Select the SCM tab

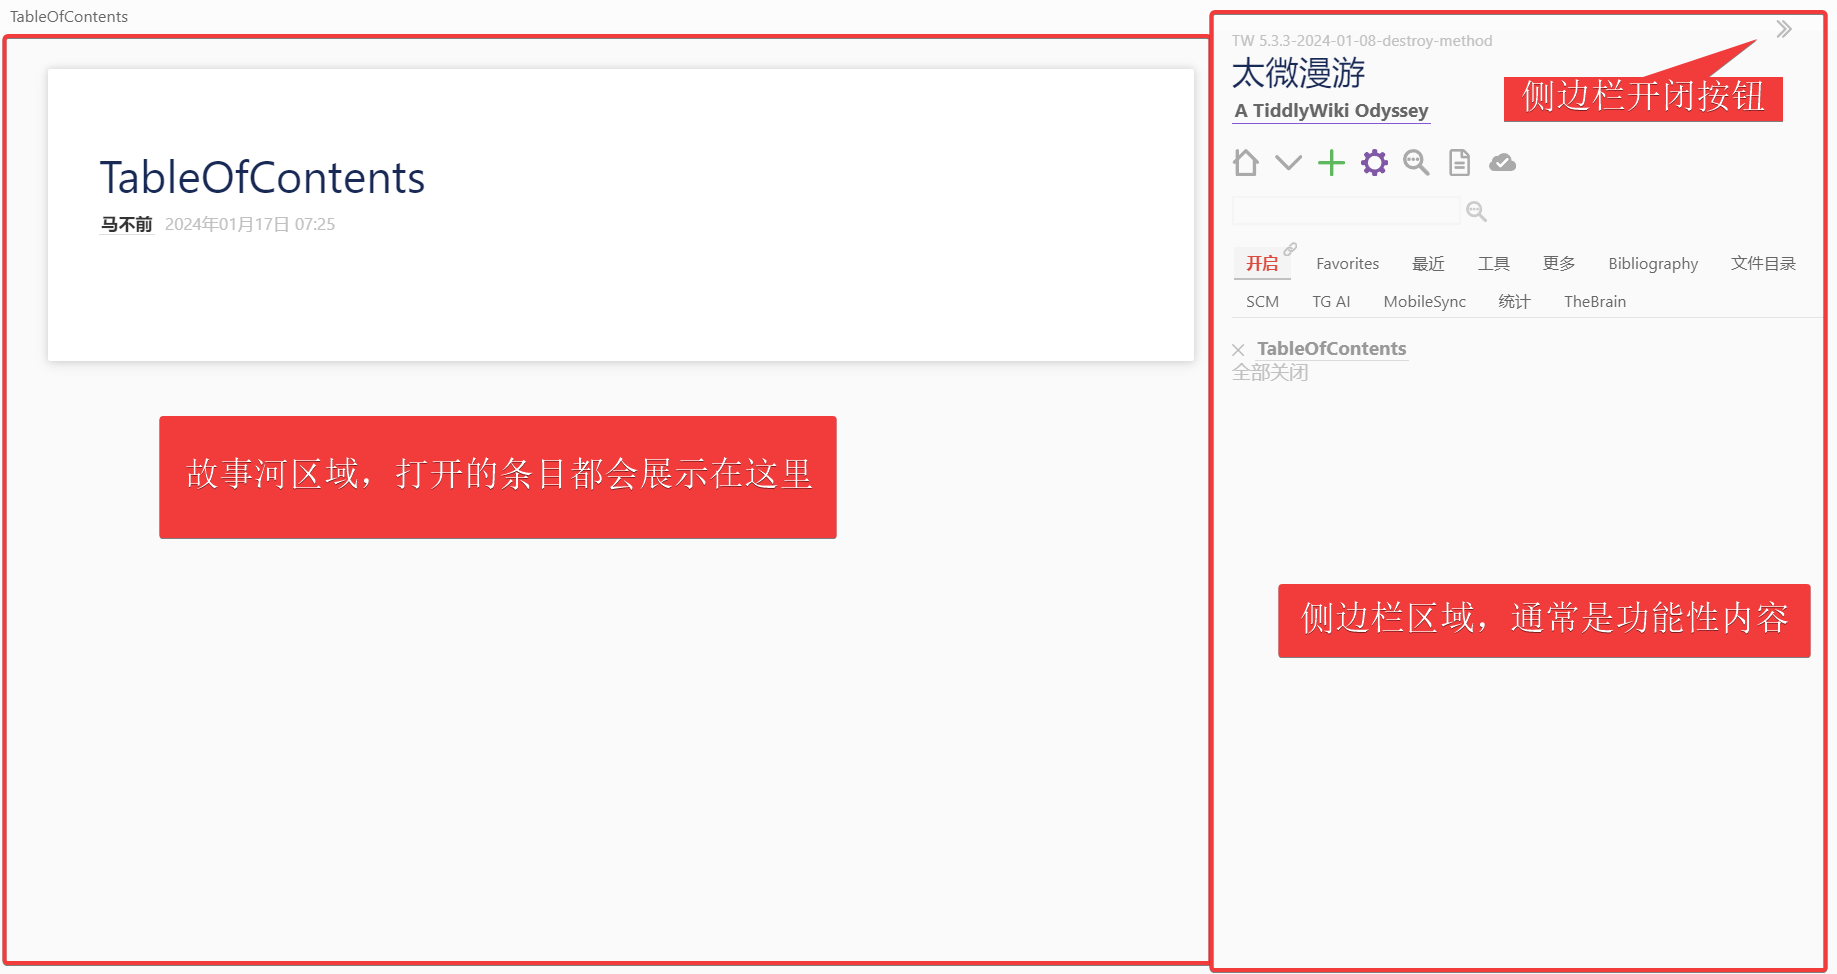pyautogui.click(x=1262, y=301)
